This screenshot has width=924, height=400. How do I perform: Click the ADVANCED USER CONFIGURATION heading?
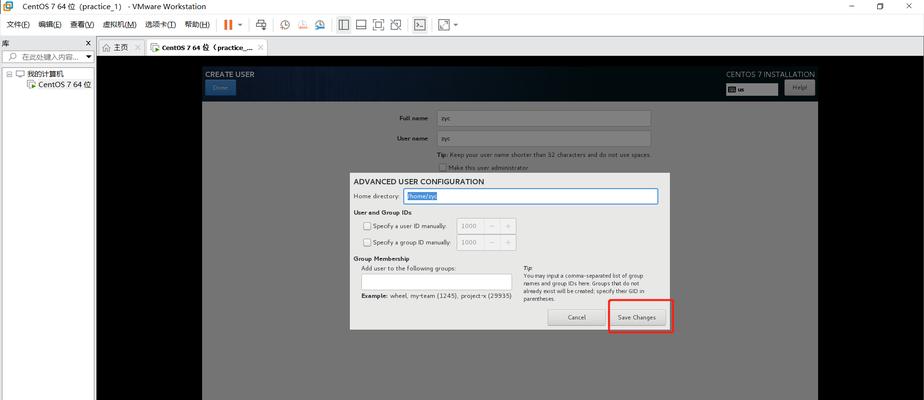coord(419,181)
